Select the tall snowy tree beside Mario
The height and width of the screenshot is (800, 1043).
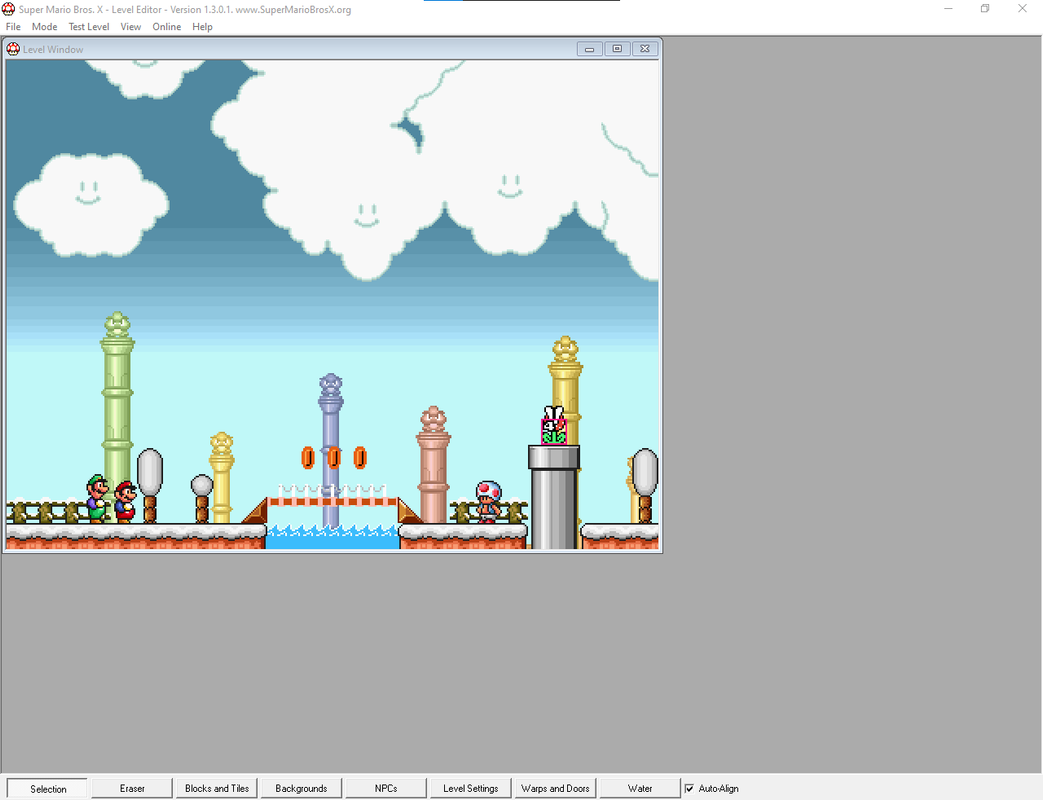point(150,485)
